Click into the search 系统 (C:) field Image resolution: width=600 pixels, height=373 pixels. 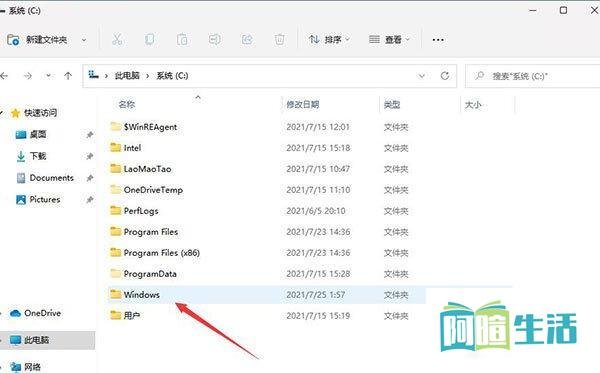[x=533, y=76]
